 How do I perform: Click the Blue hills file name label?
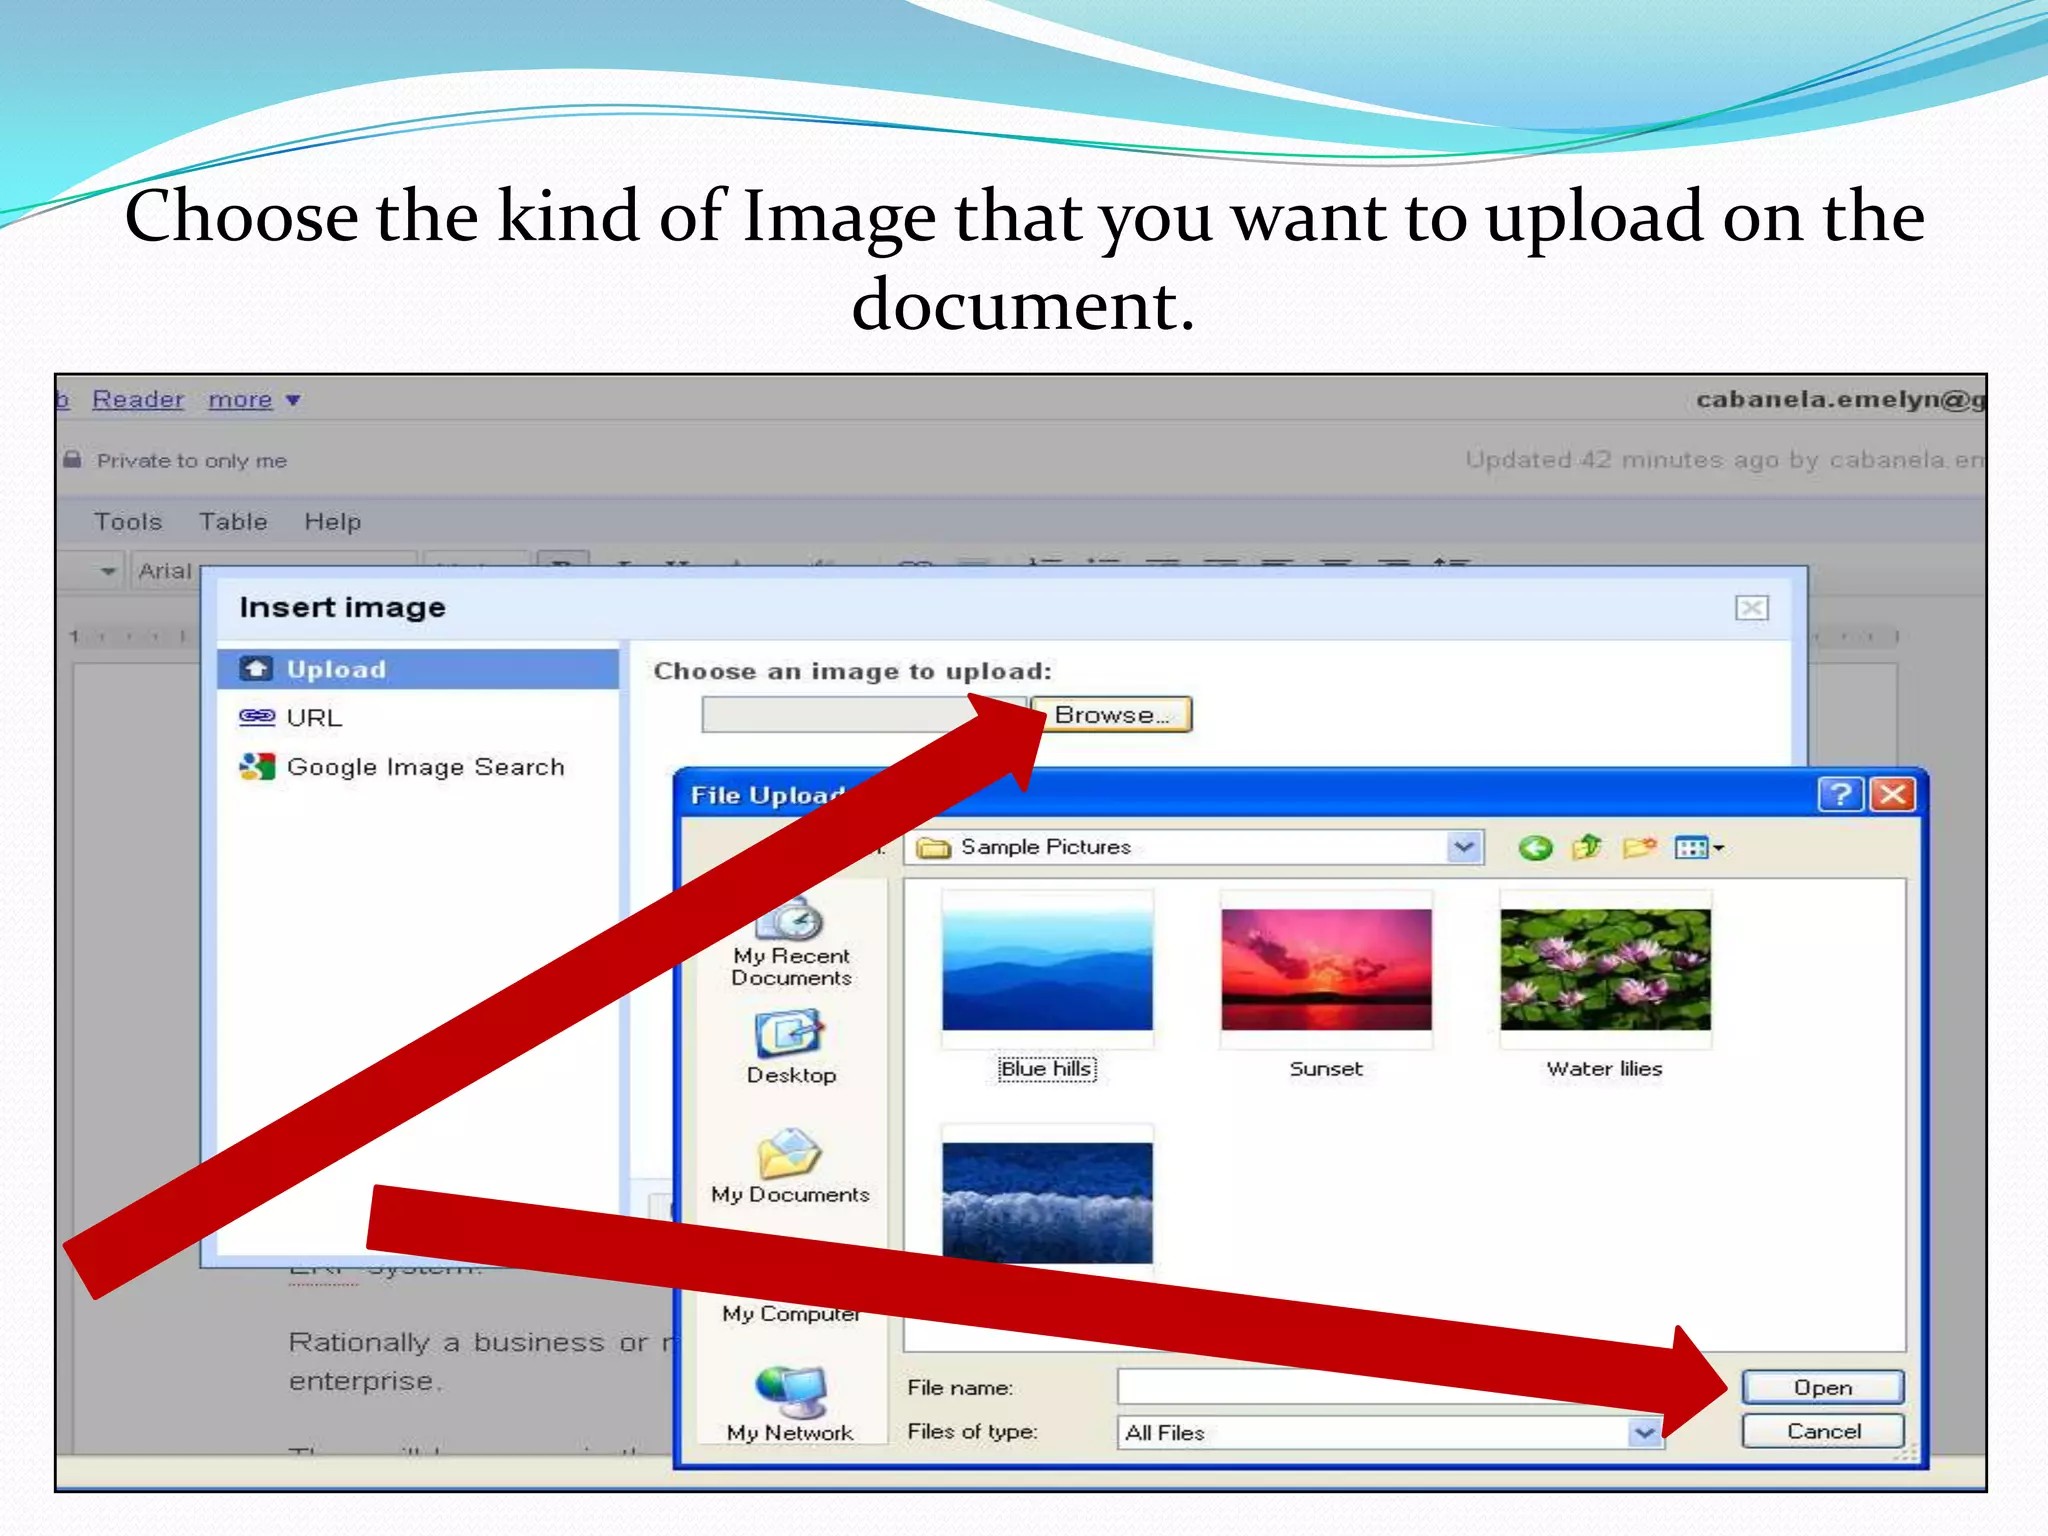[x=1047, y=1069]
